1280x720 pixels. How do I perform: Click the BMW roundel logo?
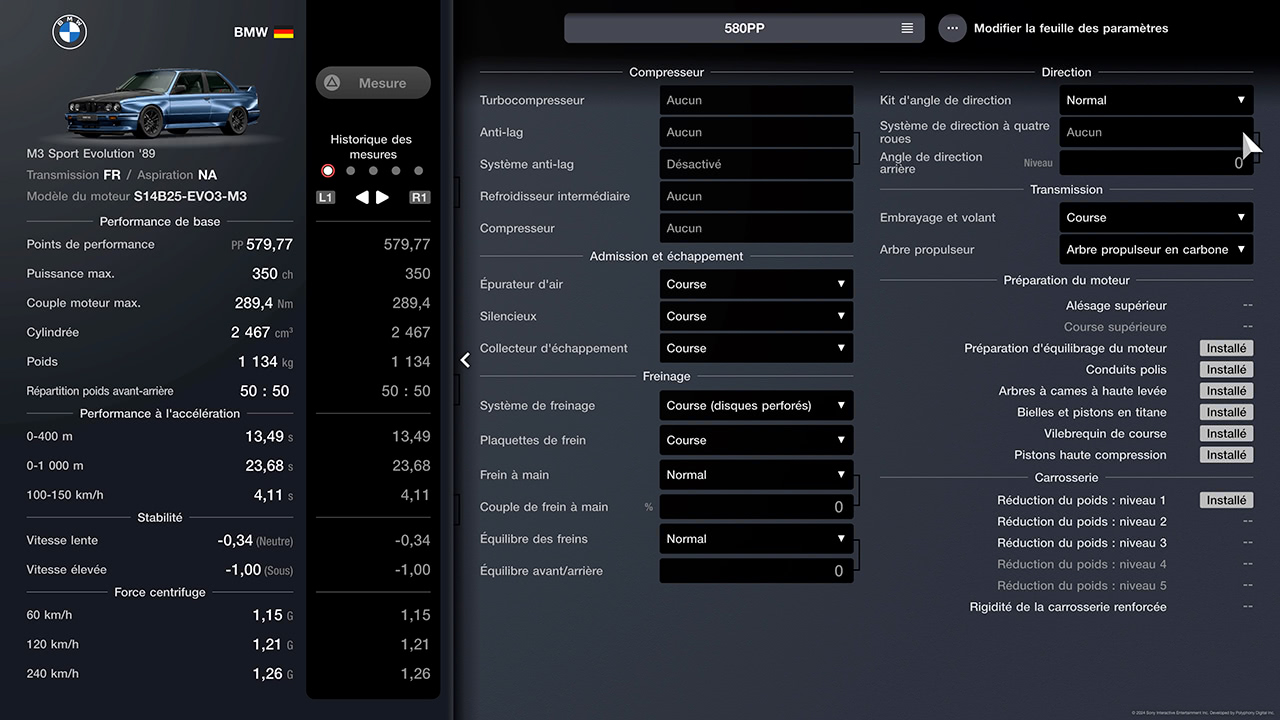[x=70, y=32]
